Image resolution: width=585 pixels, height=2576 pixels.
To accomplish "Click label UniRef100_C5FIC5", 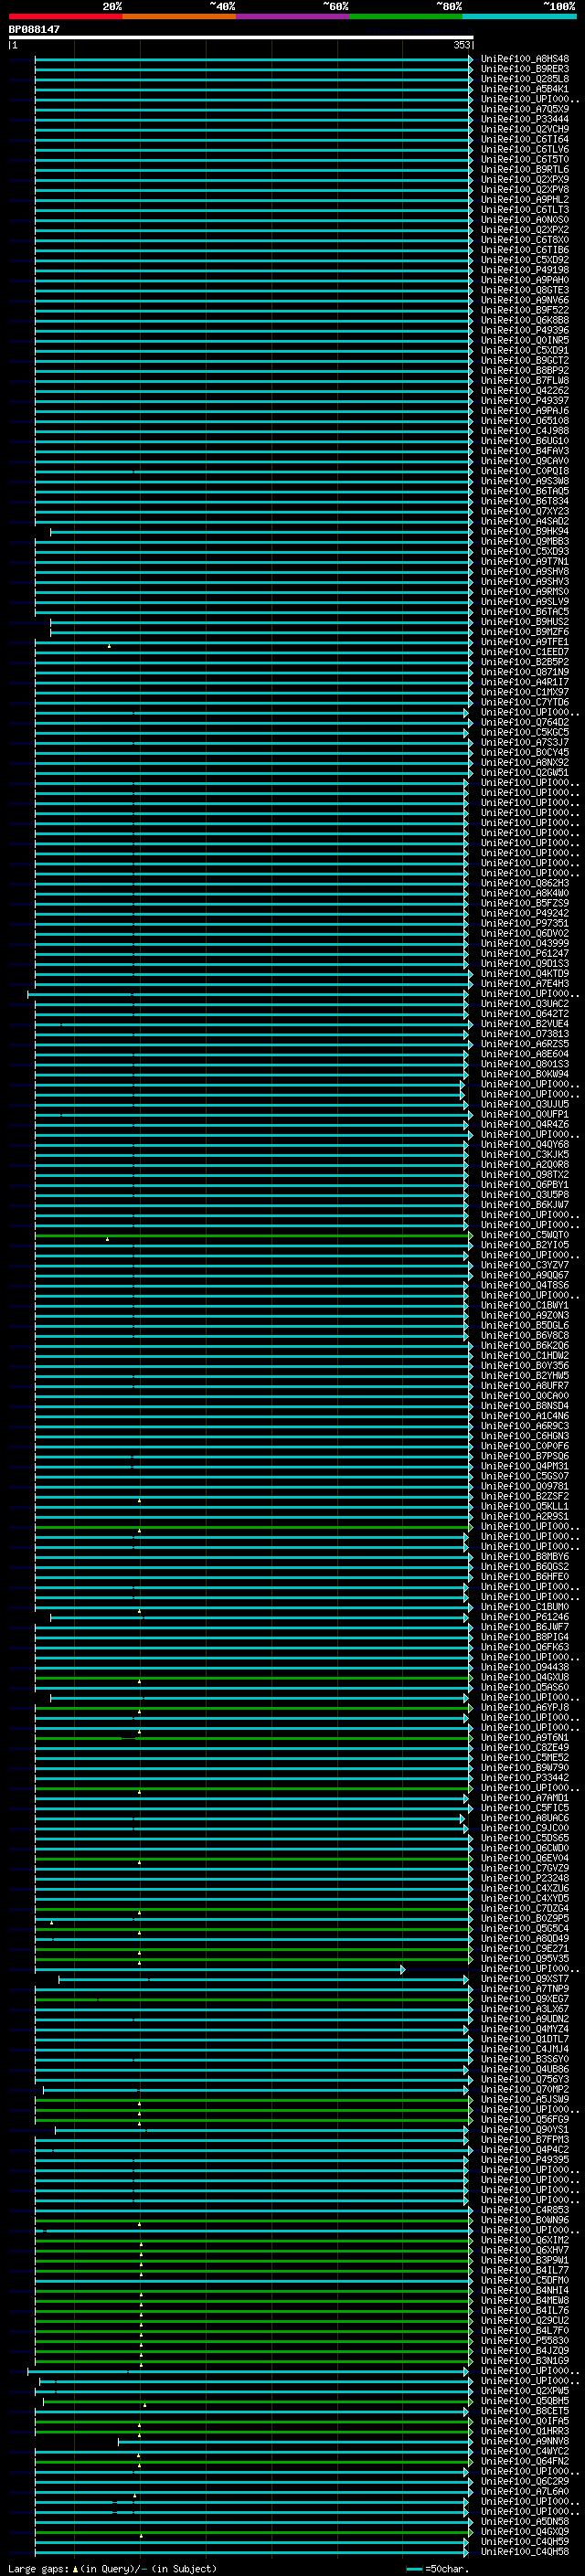I will coord(525,1808).
